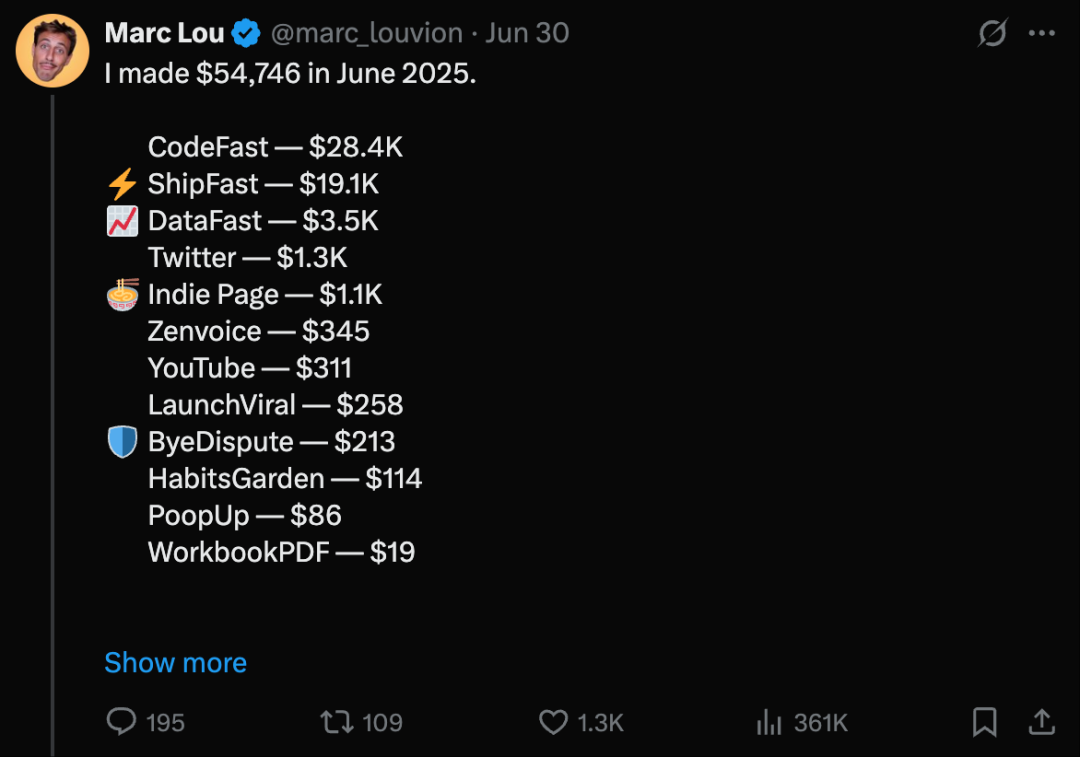Like the post with the heart icon
The height and width of the screenshot is (757, 1080).
pyautogui.click(x=553, y=722)
